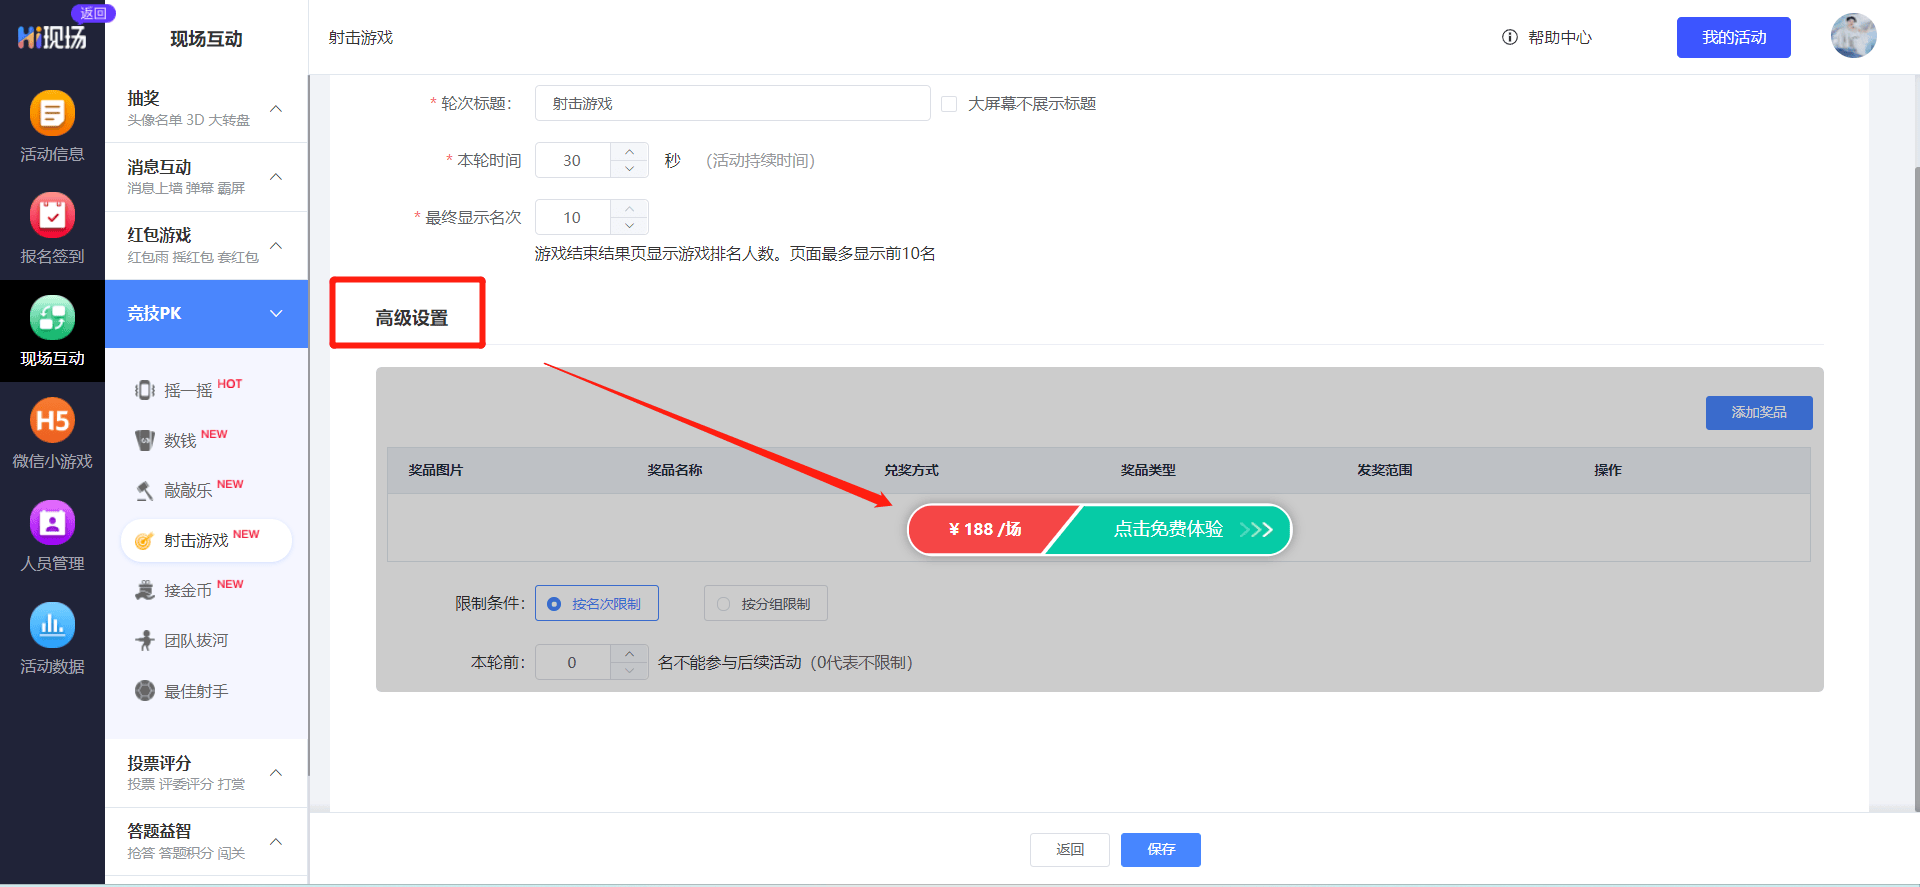
Task: Click the 添加奖品 button
Action: click(x=1759, y=412)
